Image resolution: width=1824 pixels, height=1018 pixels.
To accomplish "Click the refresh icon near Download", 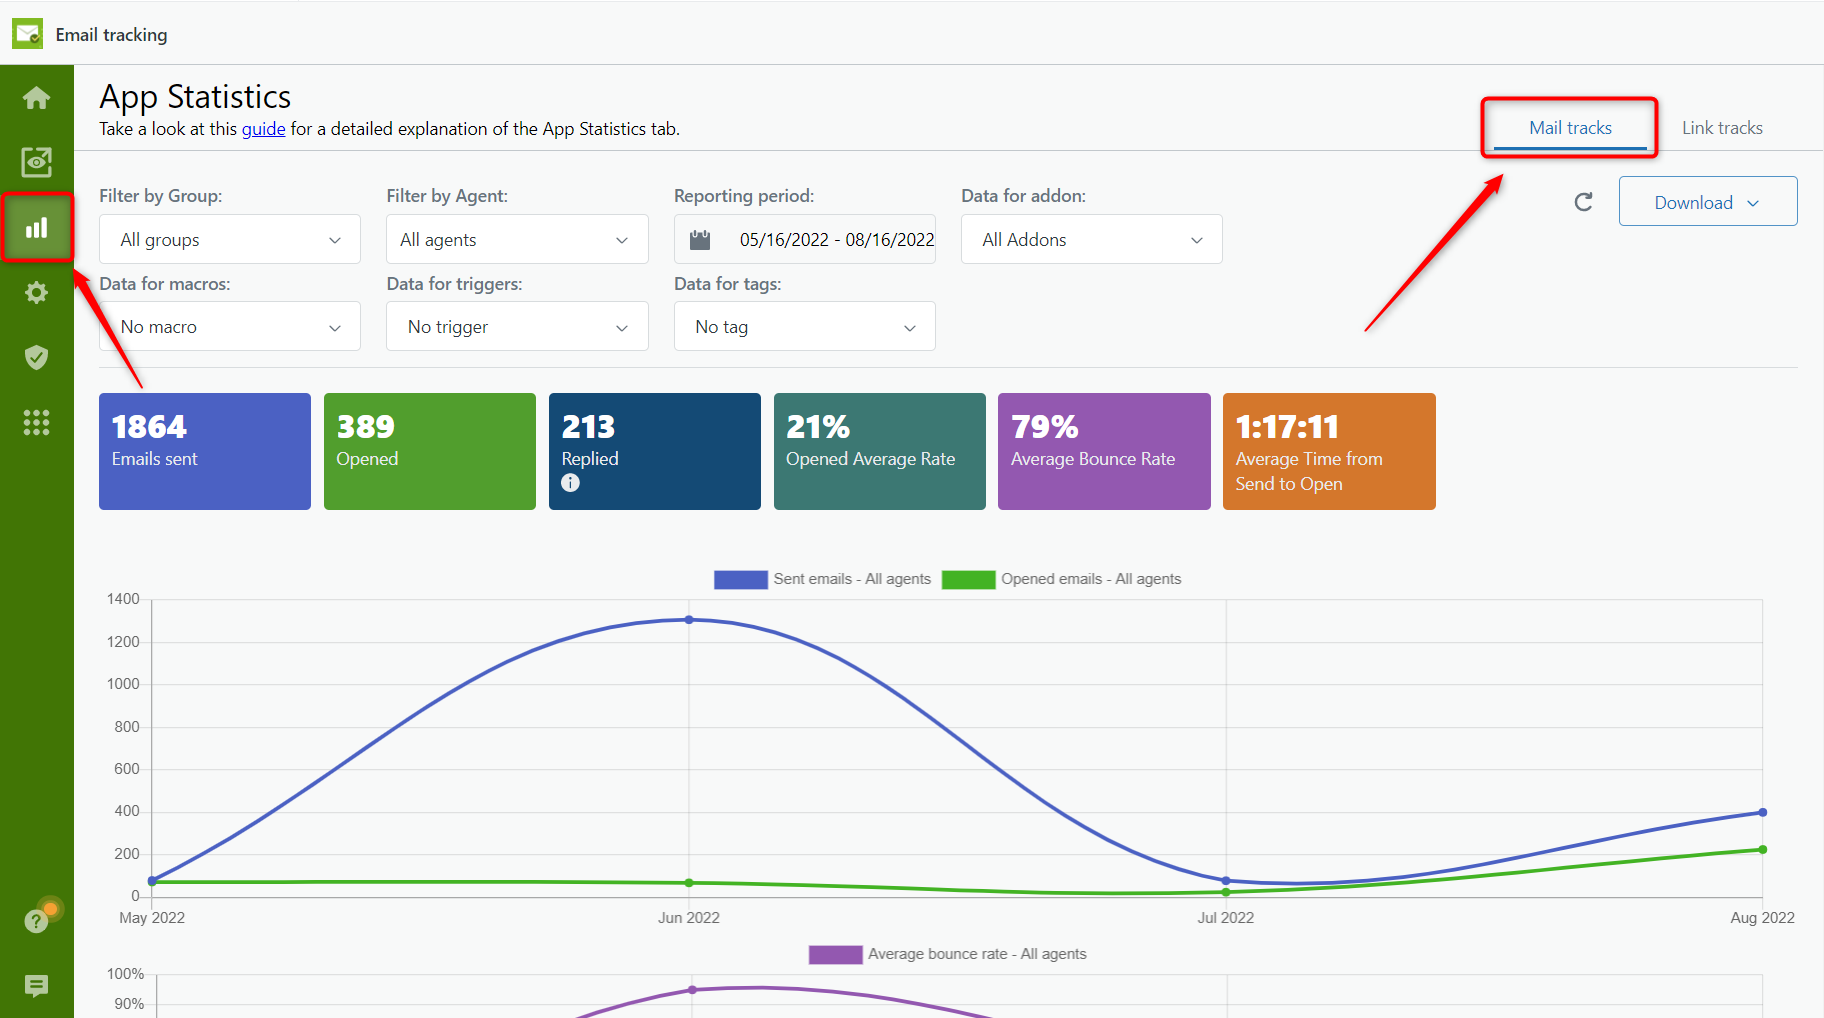I will [1584, 201].
